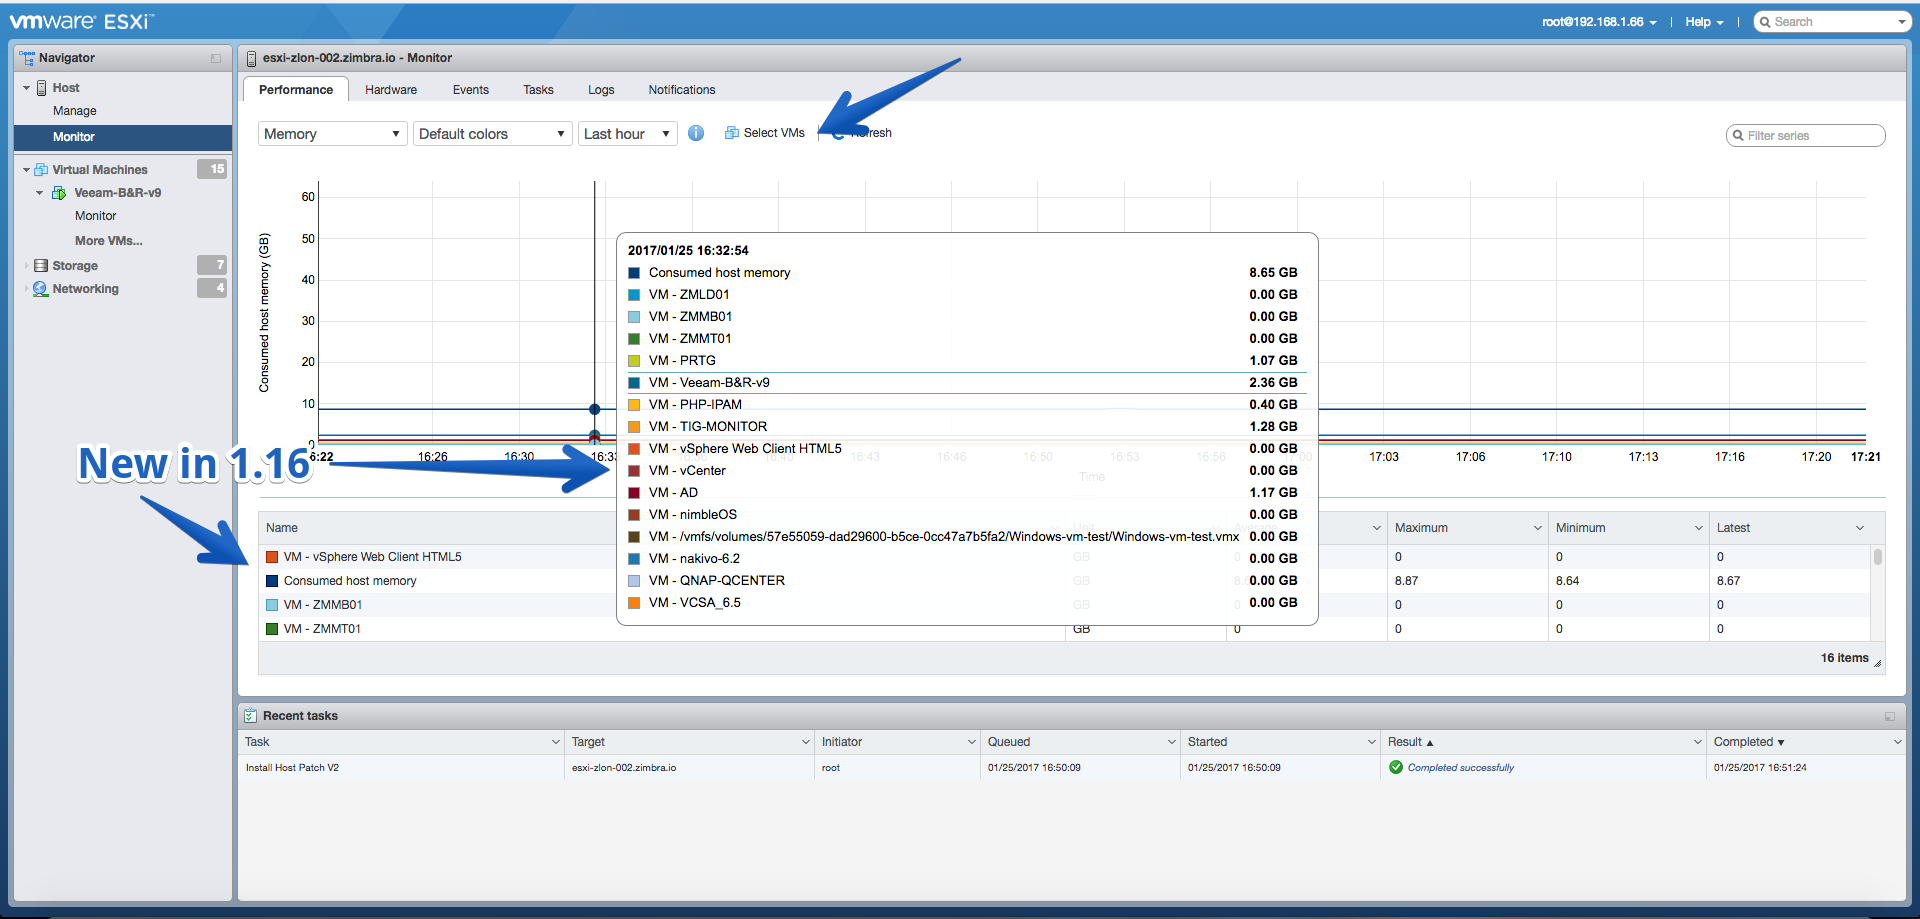Click the VM - ZMMB01 color swatch
This screenshot has width=1920, height=919.
pyautogui.click(x=272, y=605)
